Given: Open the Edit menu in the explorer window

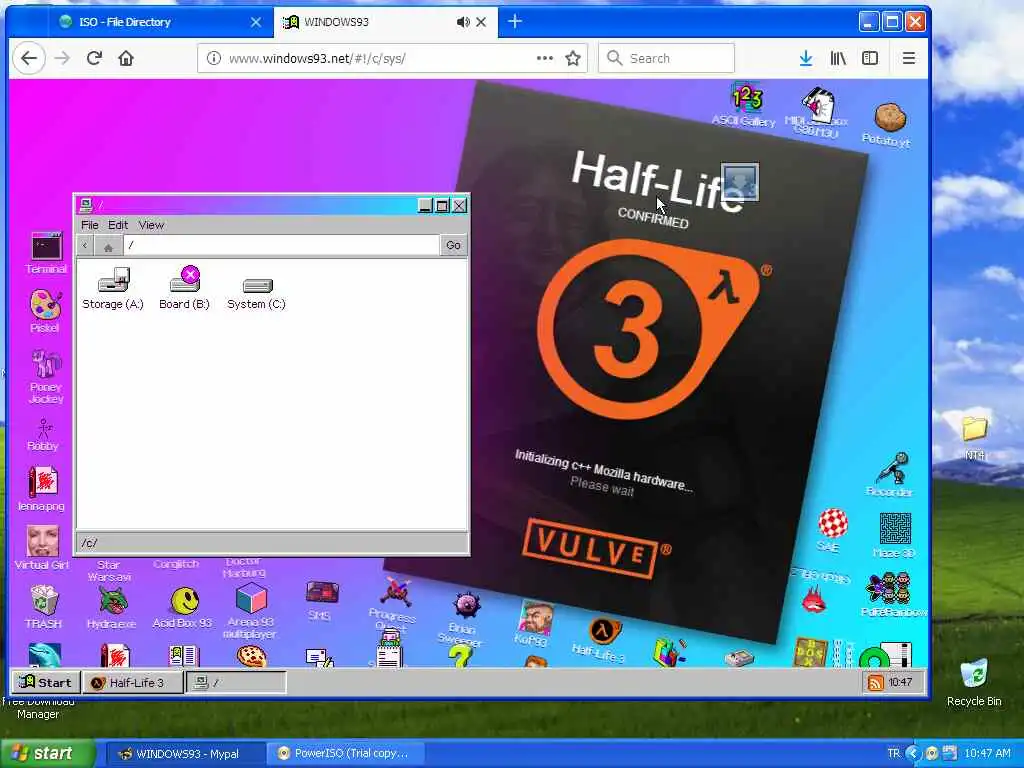Looking at the screenshot, I should [x=118, y=225].
